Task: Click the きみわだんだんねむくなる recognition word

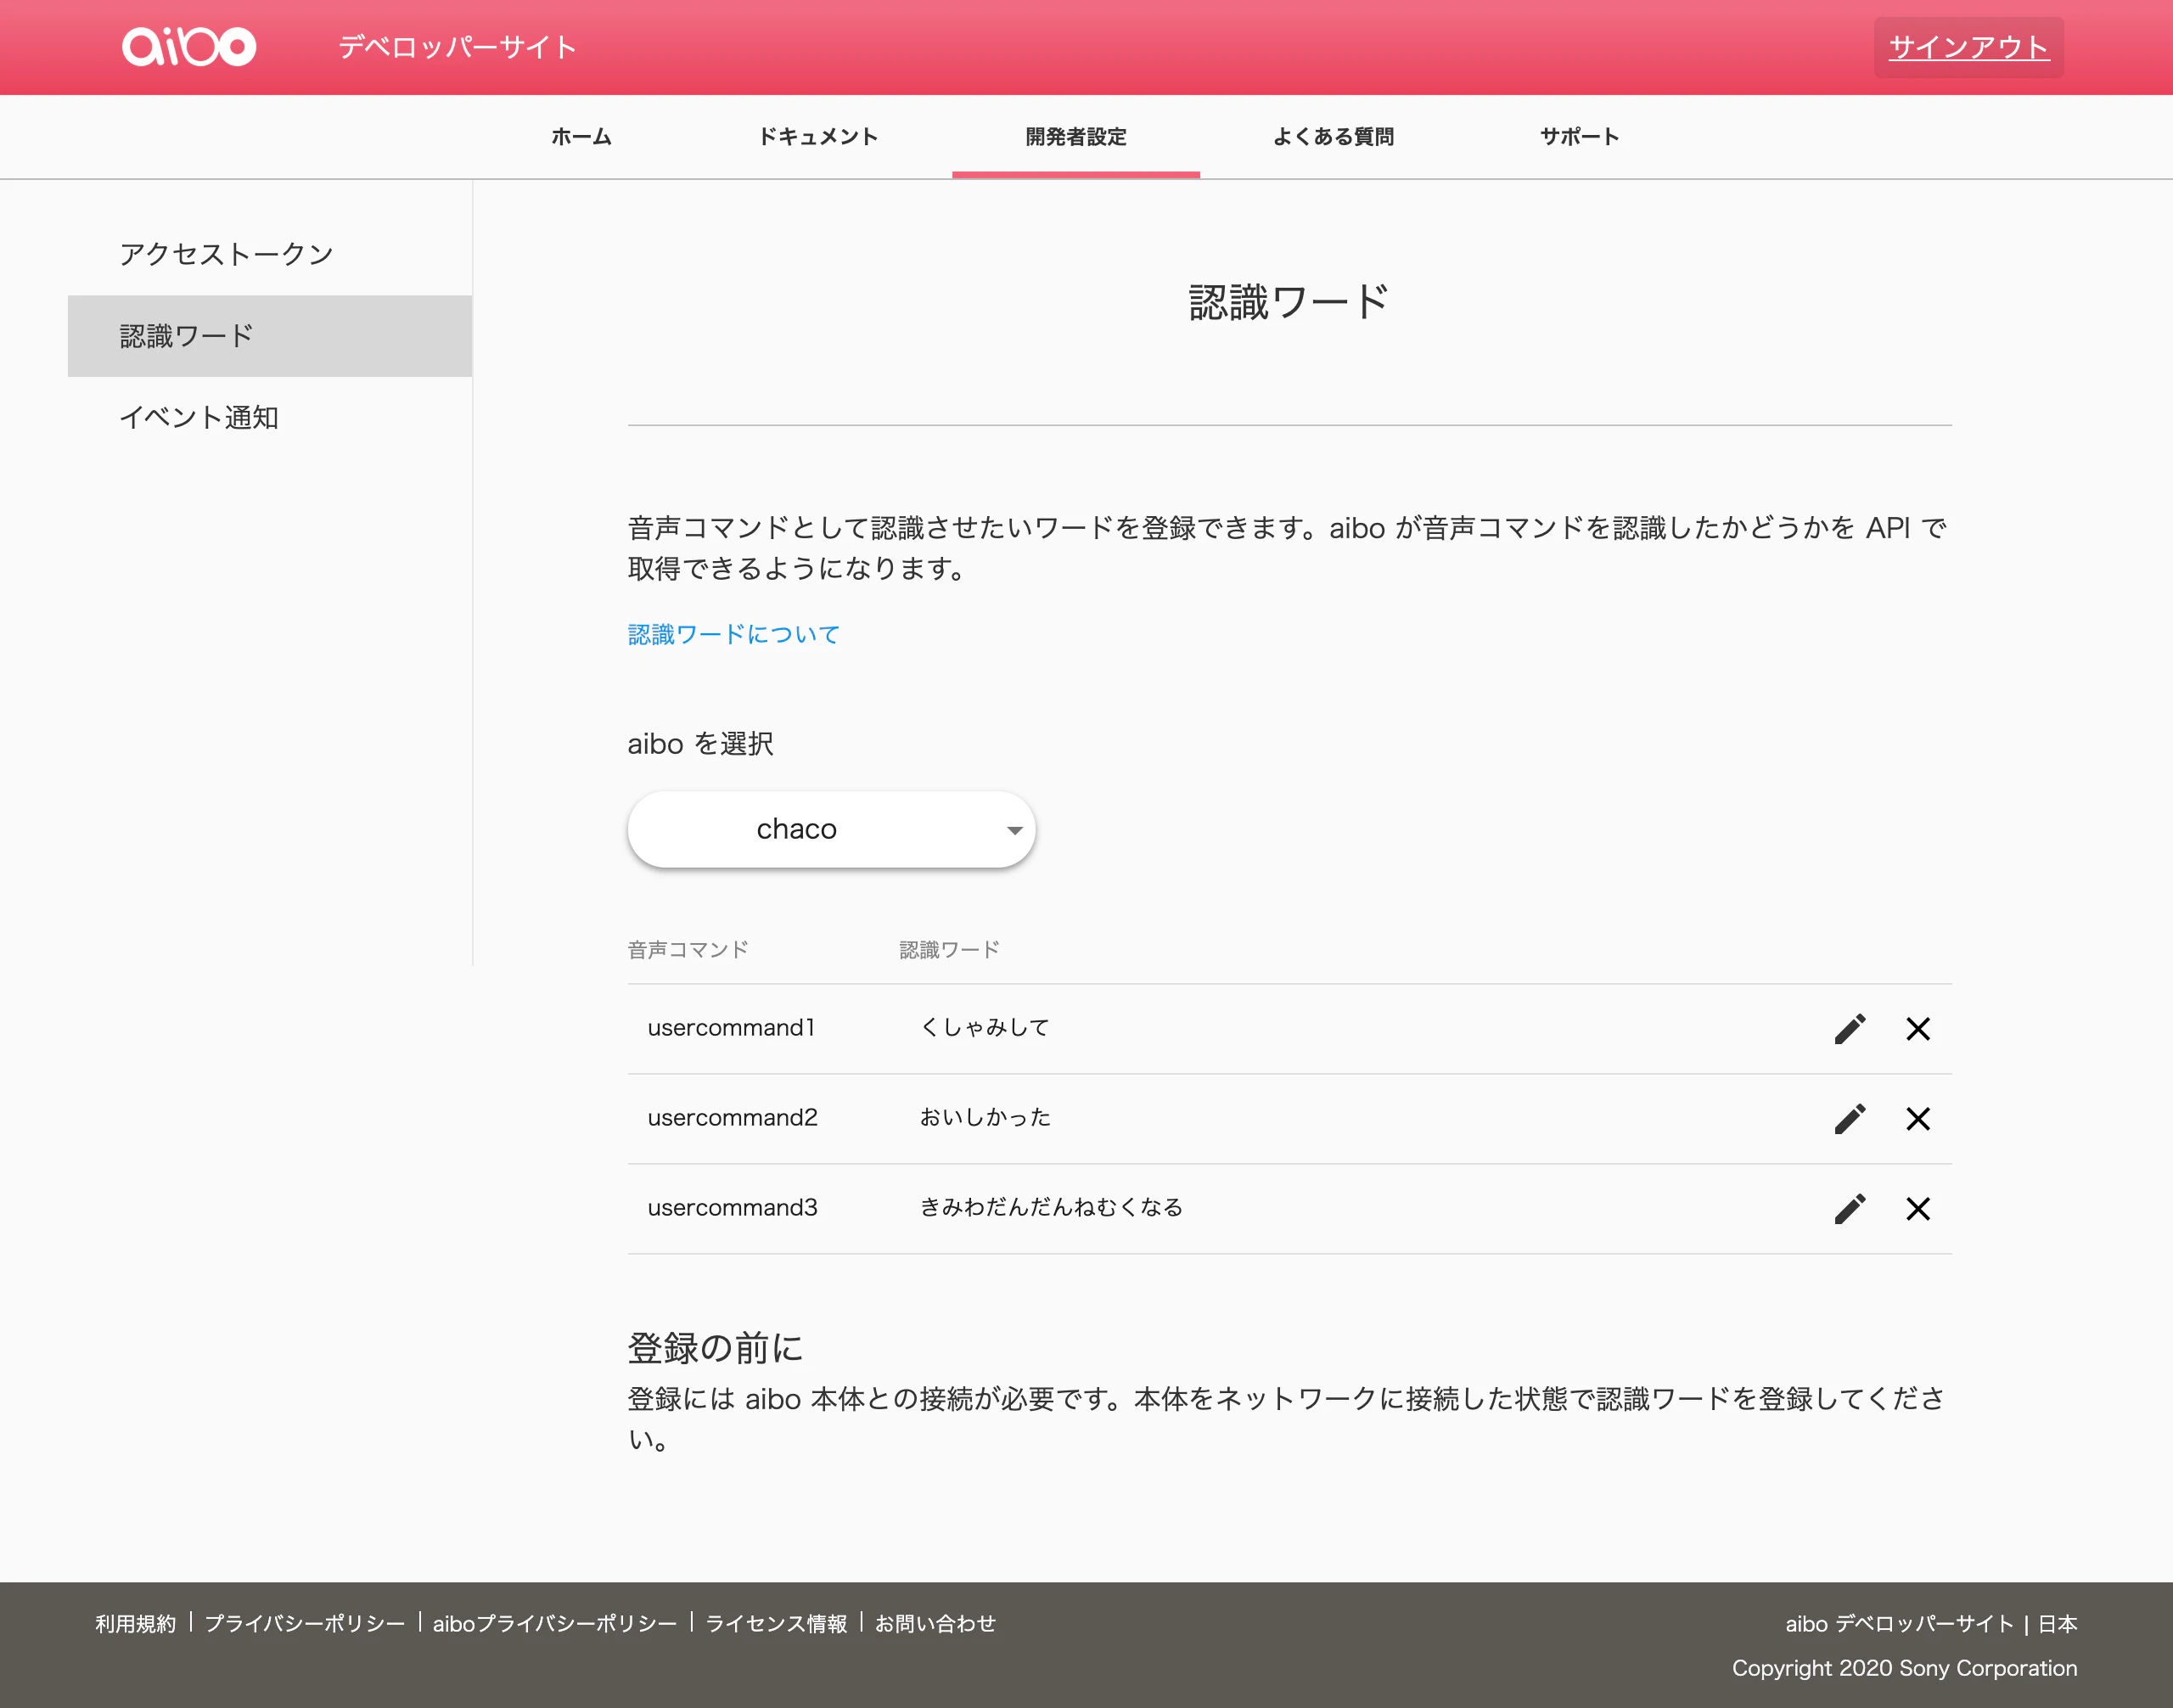Action: tap(1051, 1207)
